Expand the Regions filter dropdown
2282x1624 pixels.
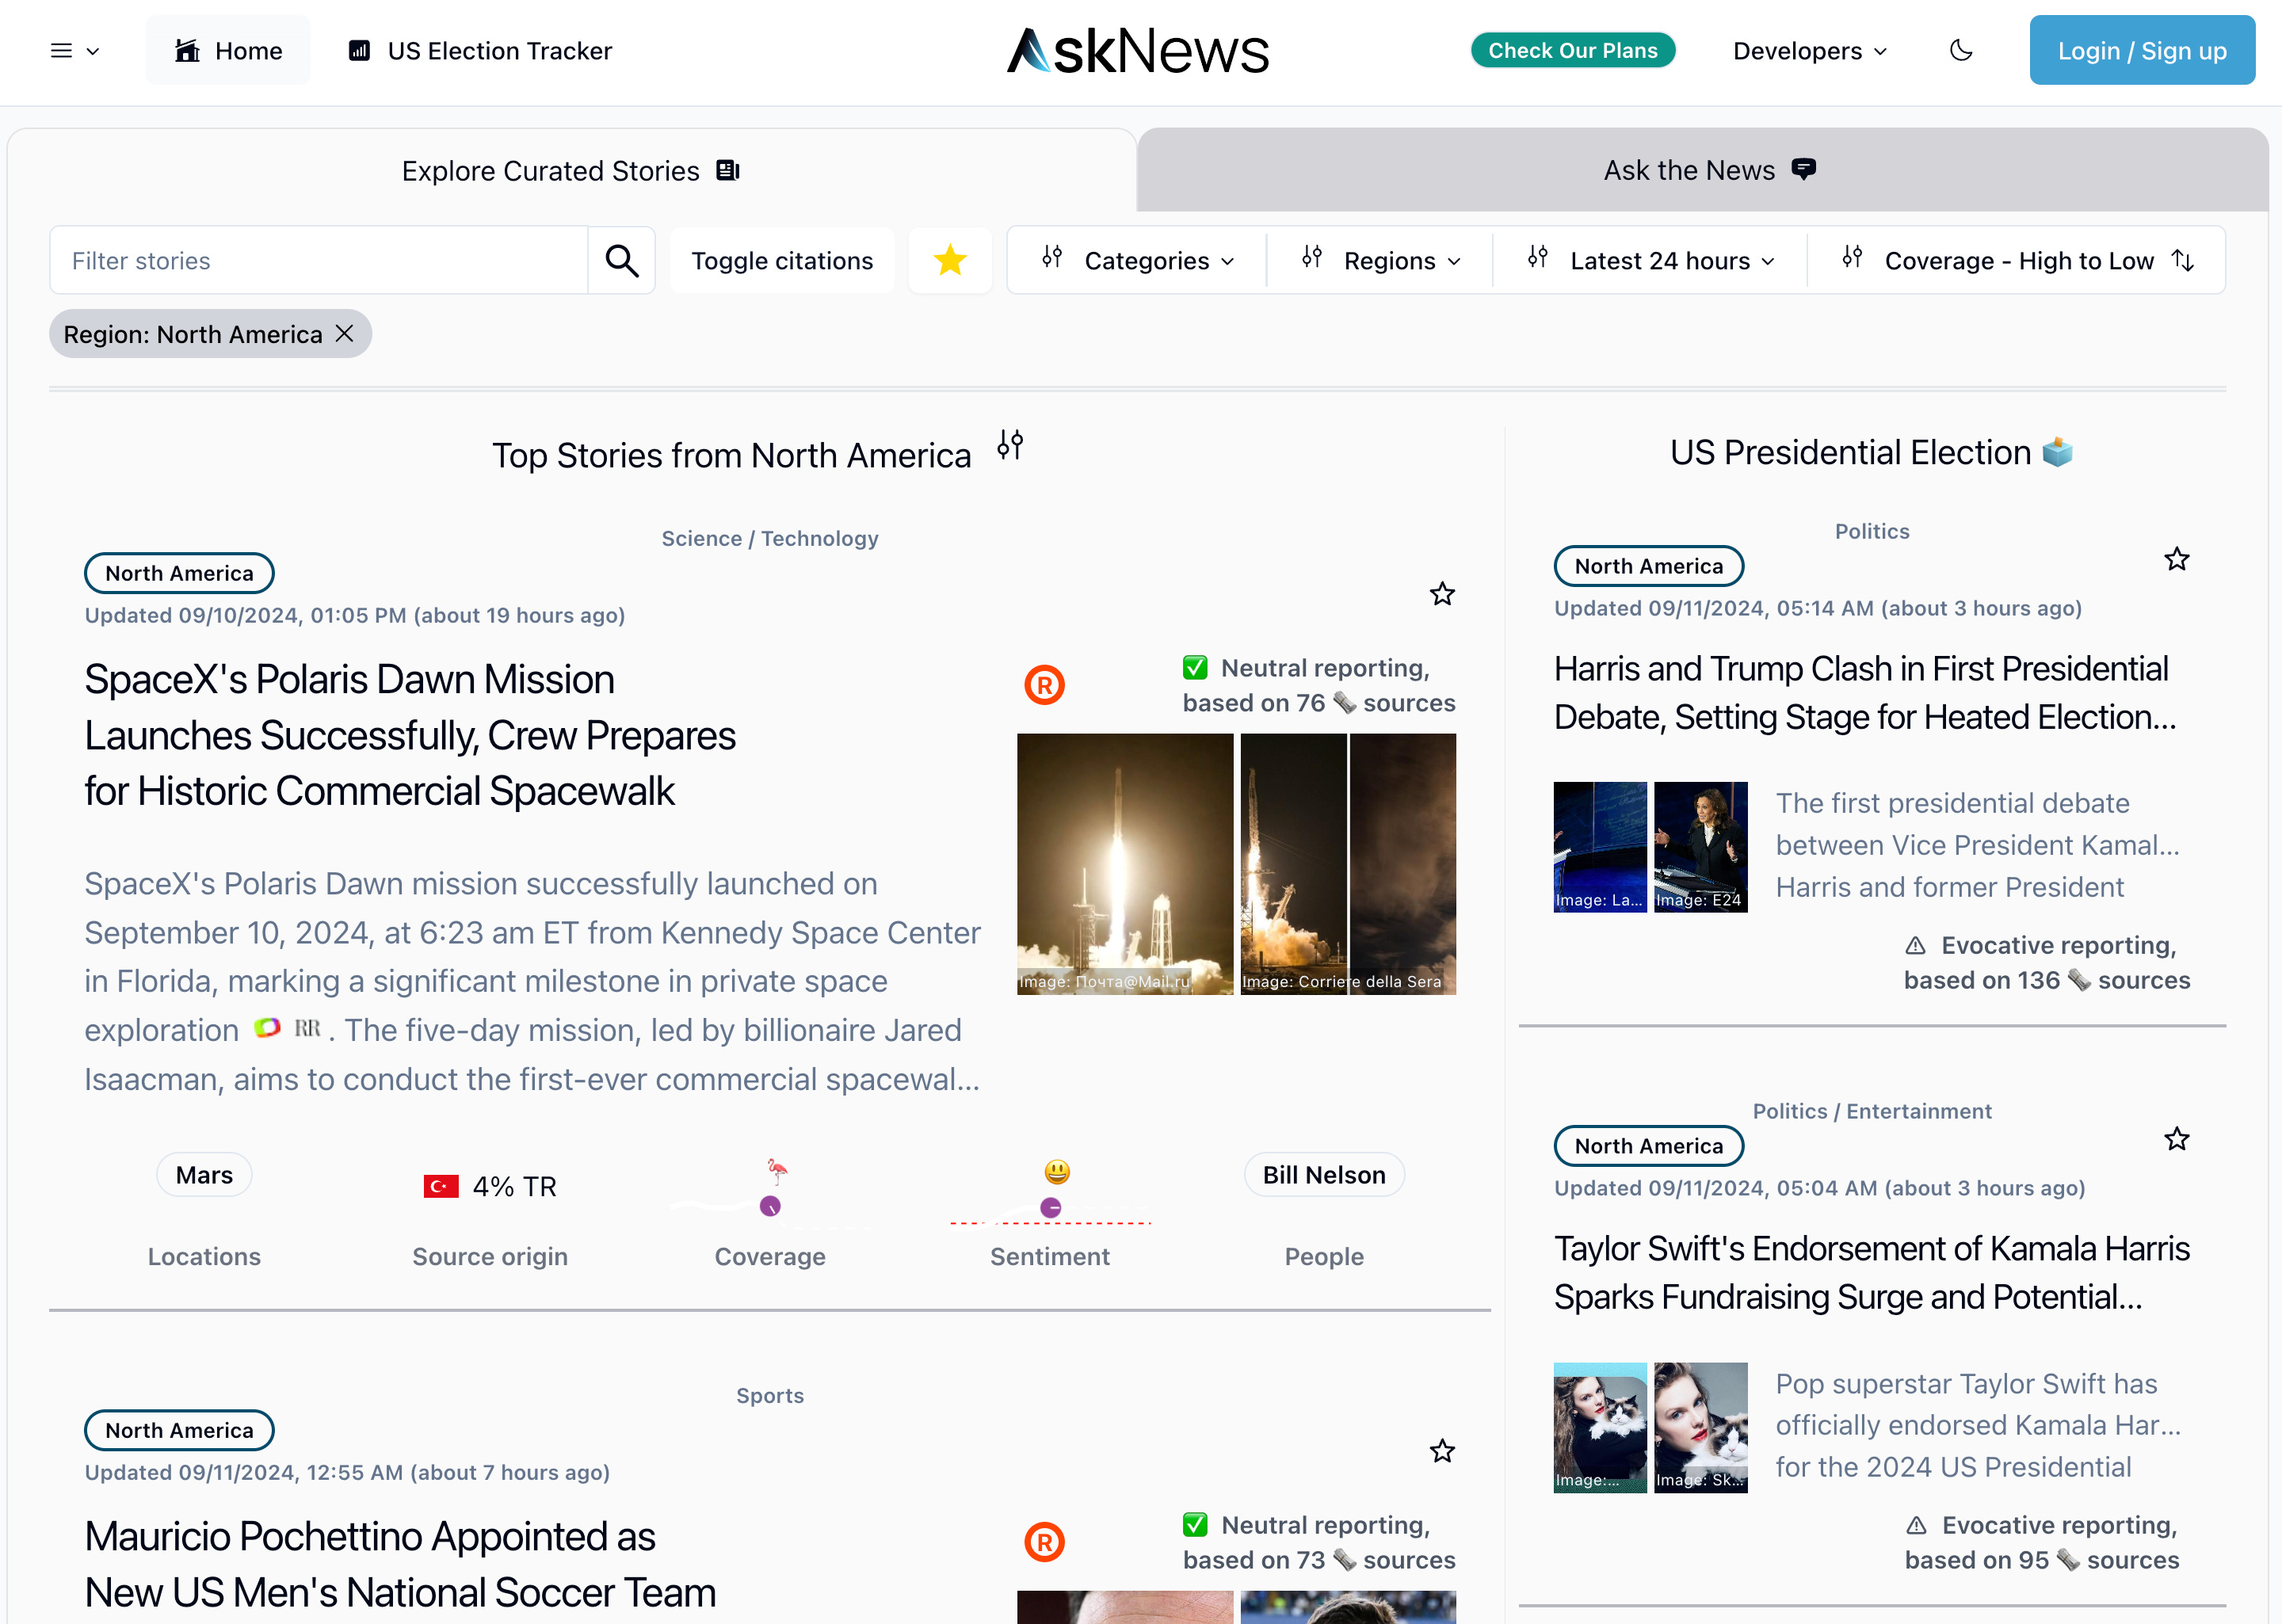point(1380,260)
